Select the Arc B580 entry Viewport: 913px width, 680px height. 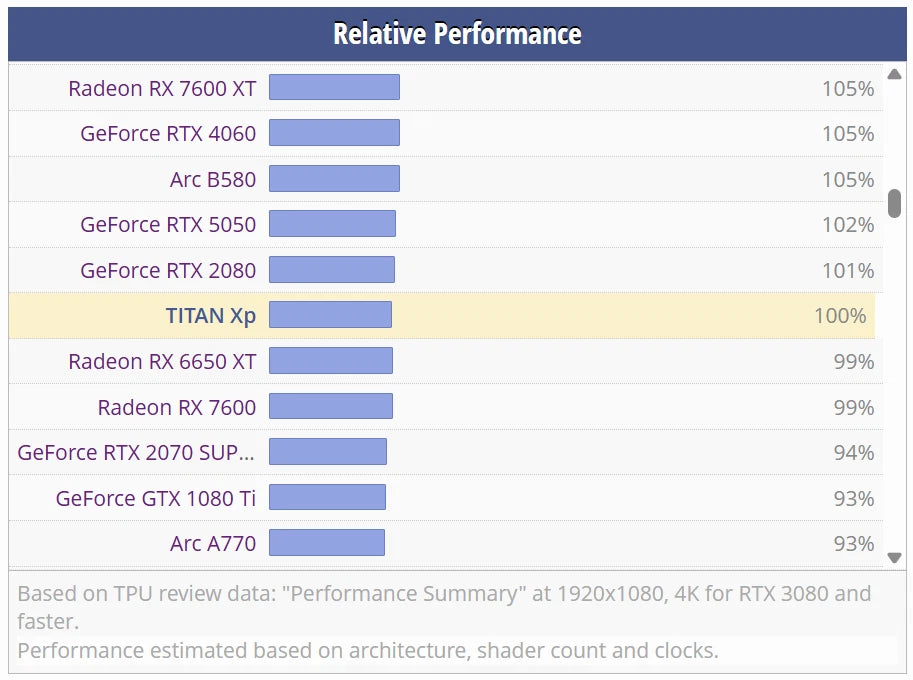point(213,180)
